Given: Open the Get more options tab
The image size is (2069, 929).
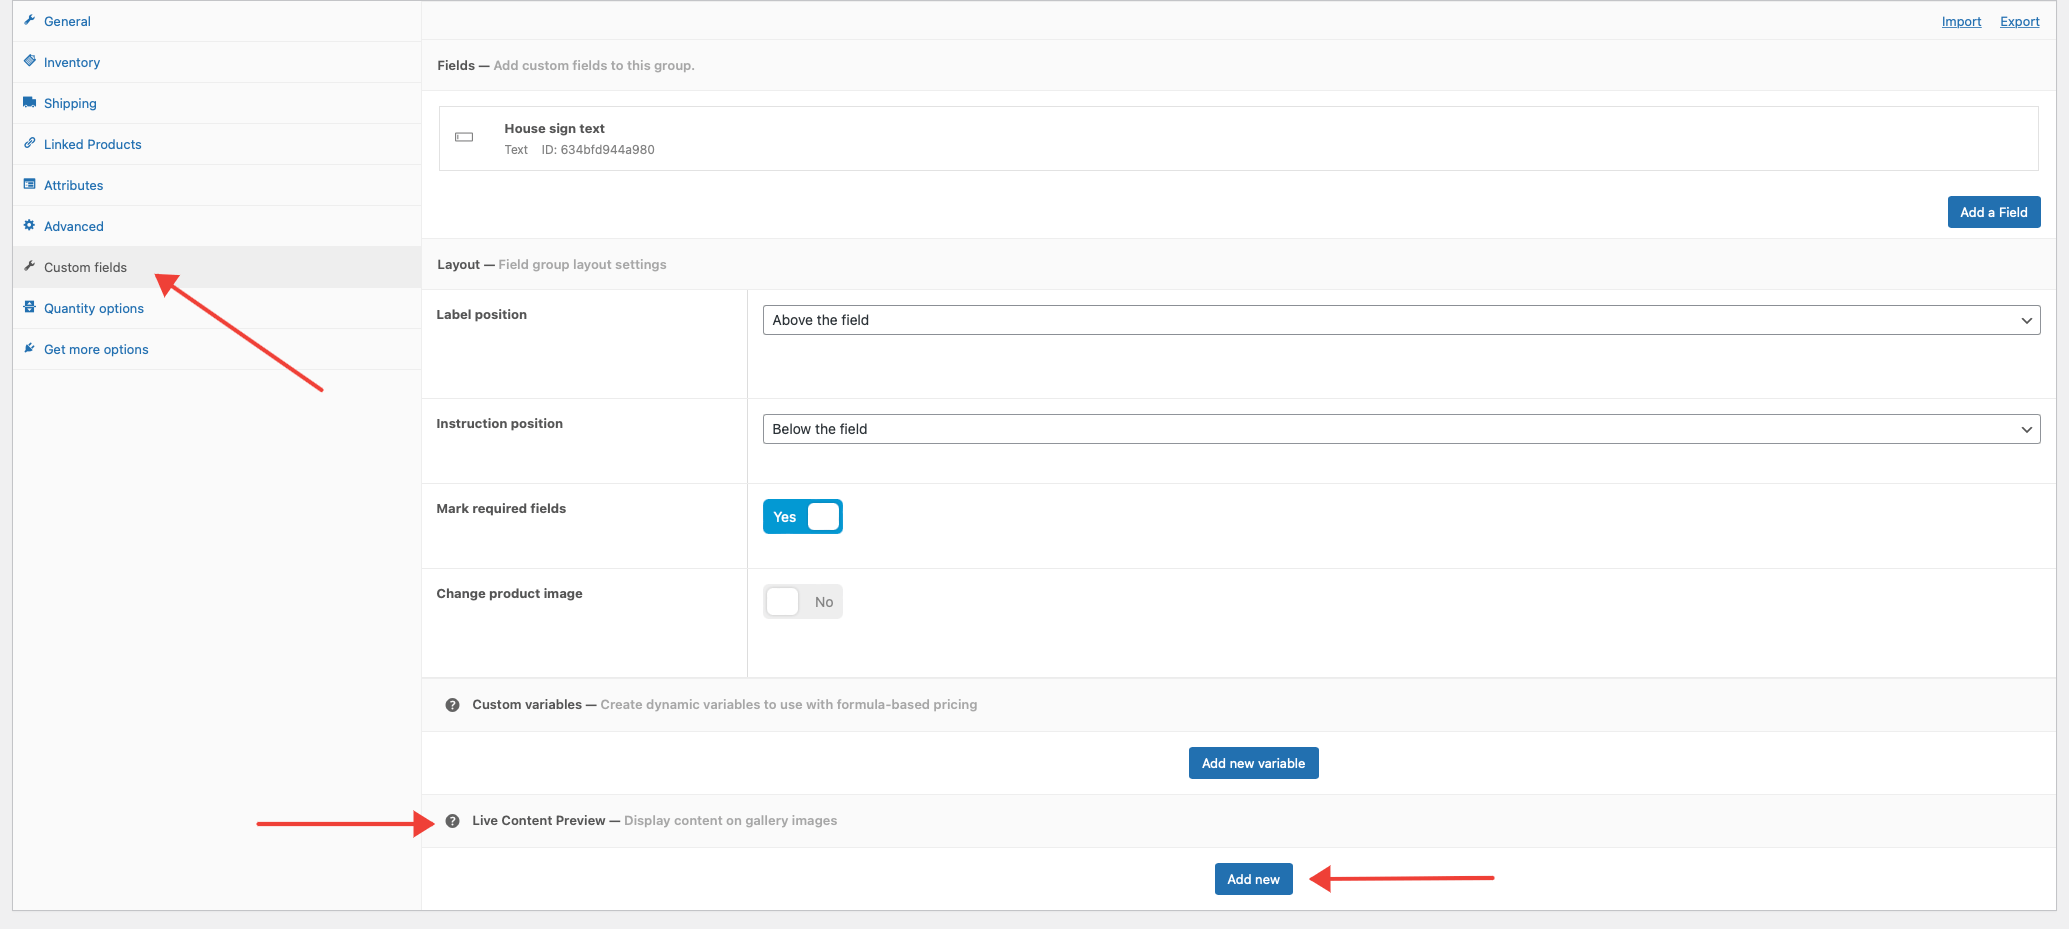Looking at the screenshot, I should click(x=217, y=349).
